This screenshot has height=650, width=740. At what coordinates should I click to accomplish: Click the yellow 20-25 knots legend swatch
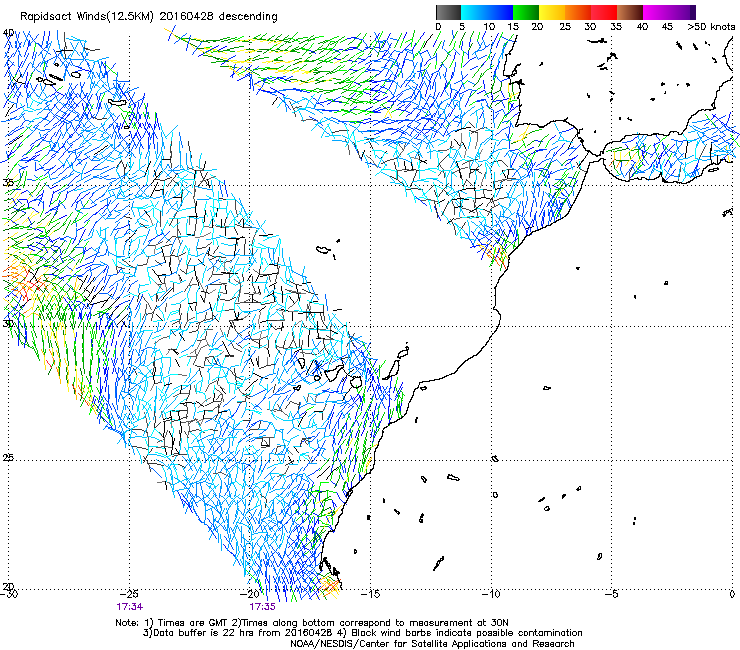(x=552, y=12)
